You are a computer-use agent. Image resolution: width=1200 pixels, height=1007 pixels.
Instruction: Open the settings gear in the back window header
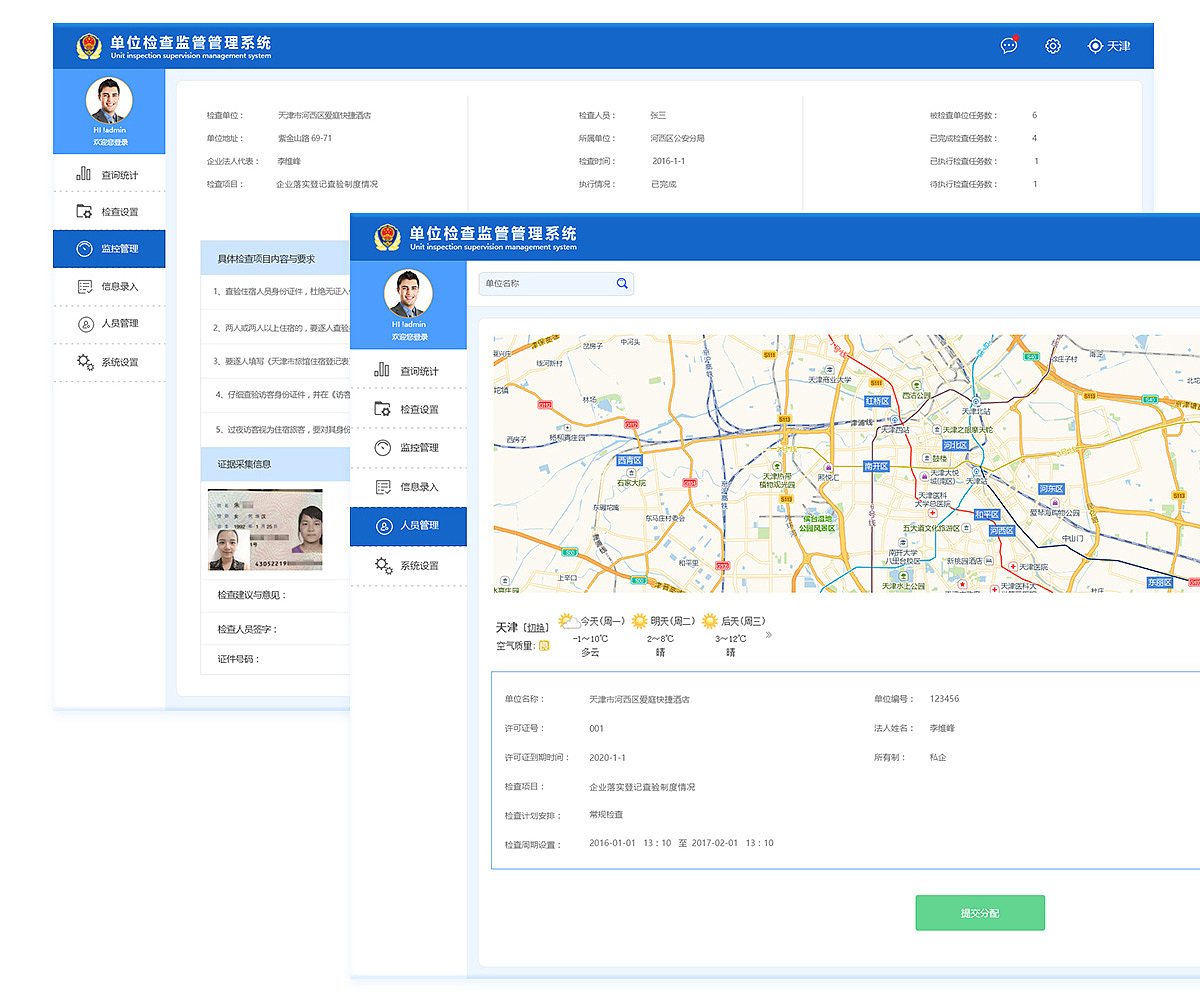pyautogui.click(x=1053, y=46)
